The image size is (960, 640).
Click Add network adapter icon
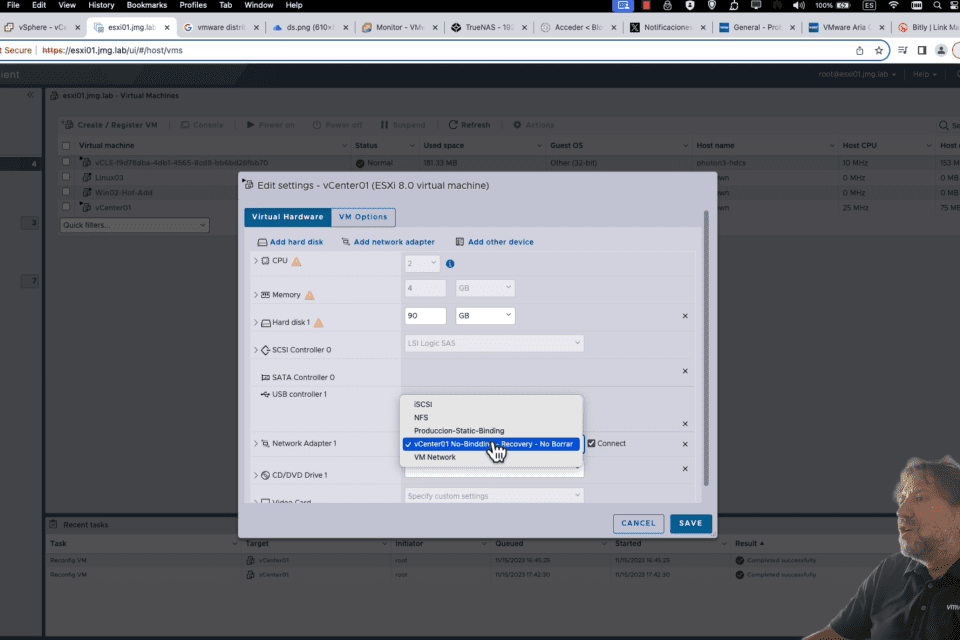pos(345,242)
